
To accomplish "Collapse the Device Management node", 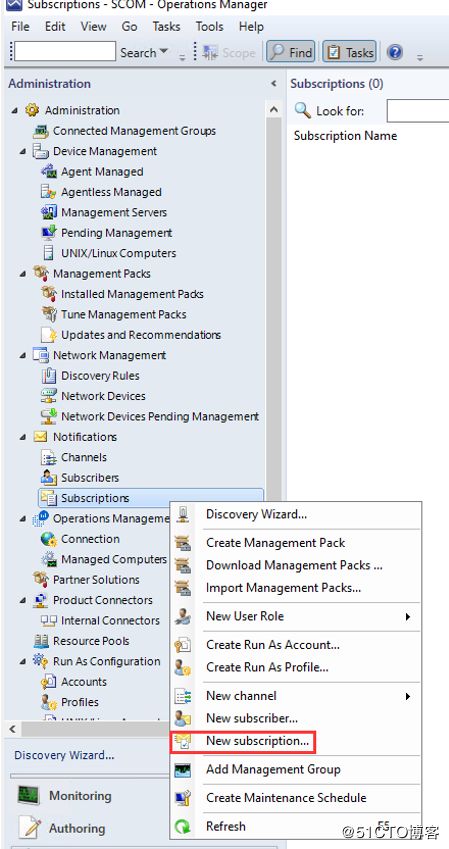I will click(x=23, y=152).
